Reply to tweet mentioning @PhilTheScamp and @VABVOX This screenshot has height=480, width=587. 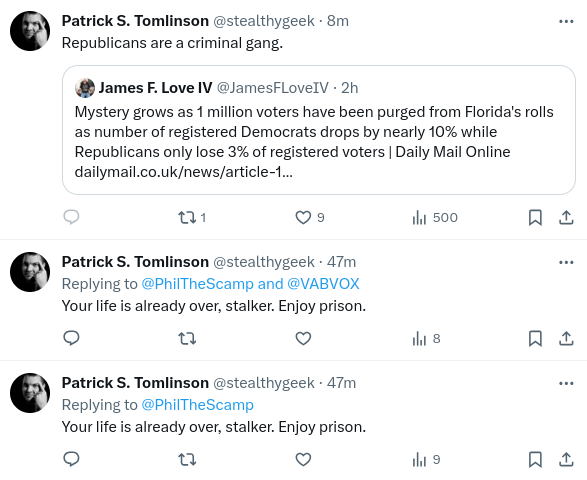71,338
